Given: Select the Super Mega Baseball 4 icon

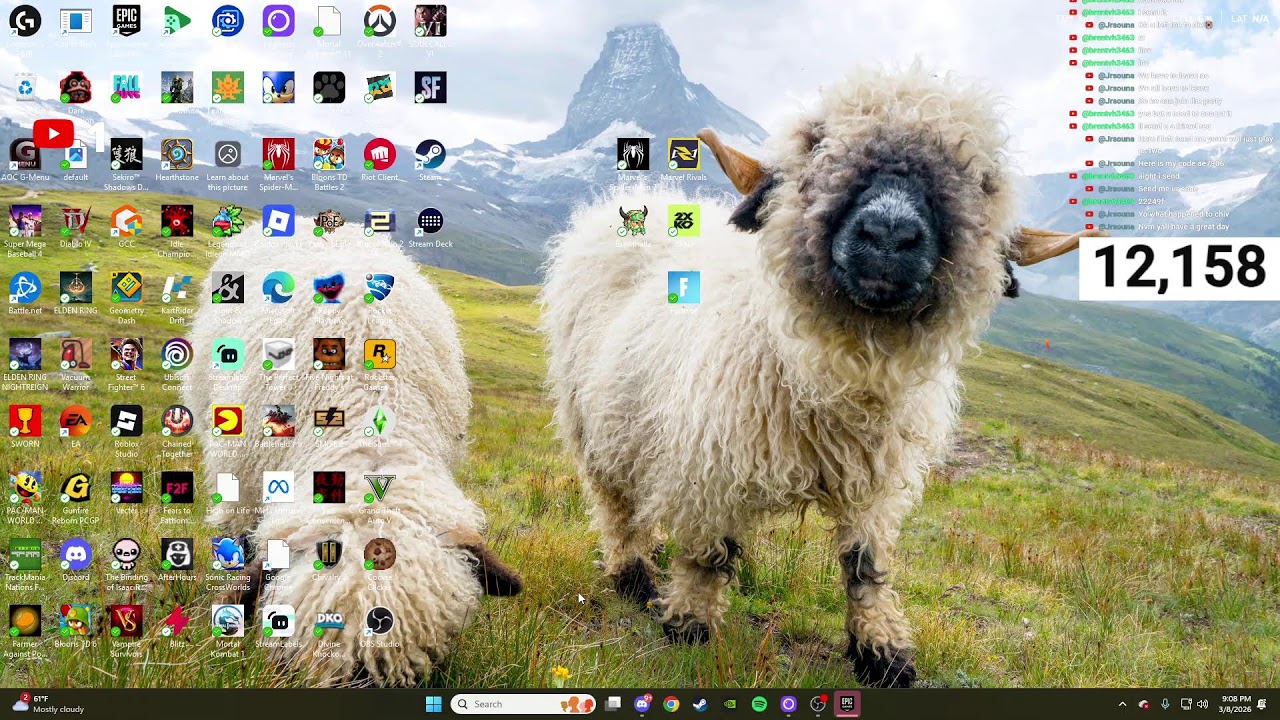Looking at the screenshot, I should [x=25, y=233].
